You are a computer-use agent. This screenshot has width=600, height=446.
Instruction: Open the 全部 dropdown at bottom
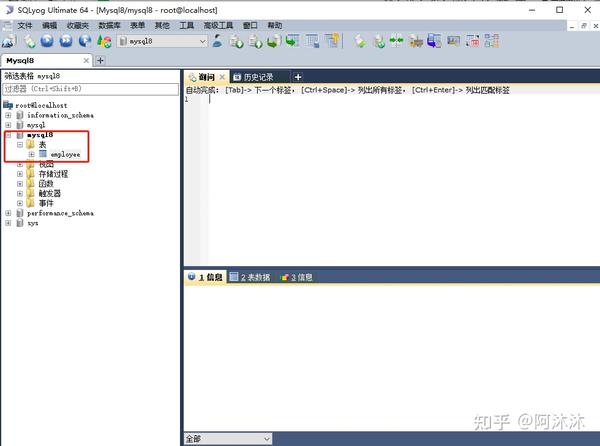tap(228, 438)
